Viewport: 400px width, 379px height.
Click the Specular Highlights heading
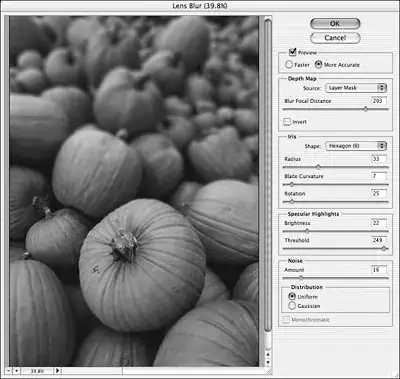tap(313, 214)
